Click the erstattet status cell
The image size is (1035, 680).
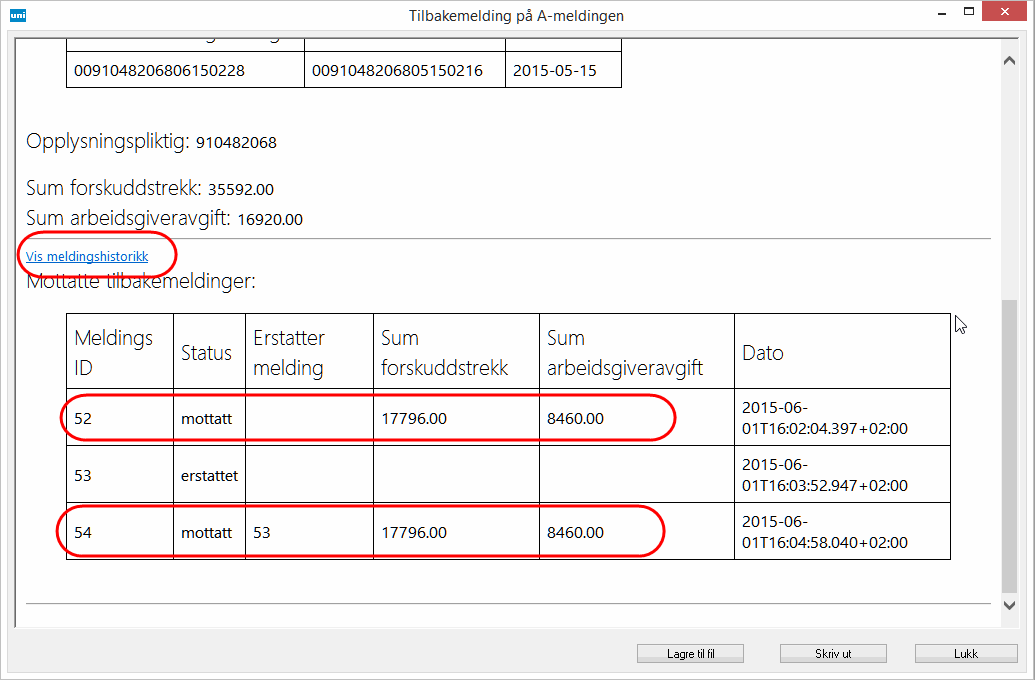[x=209, y=476]
